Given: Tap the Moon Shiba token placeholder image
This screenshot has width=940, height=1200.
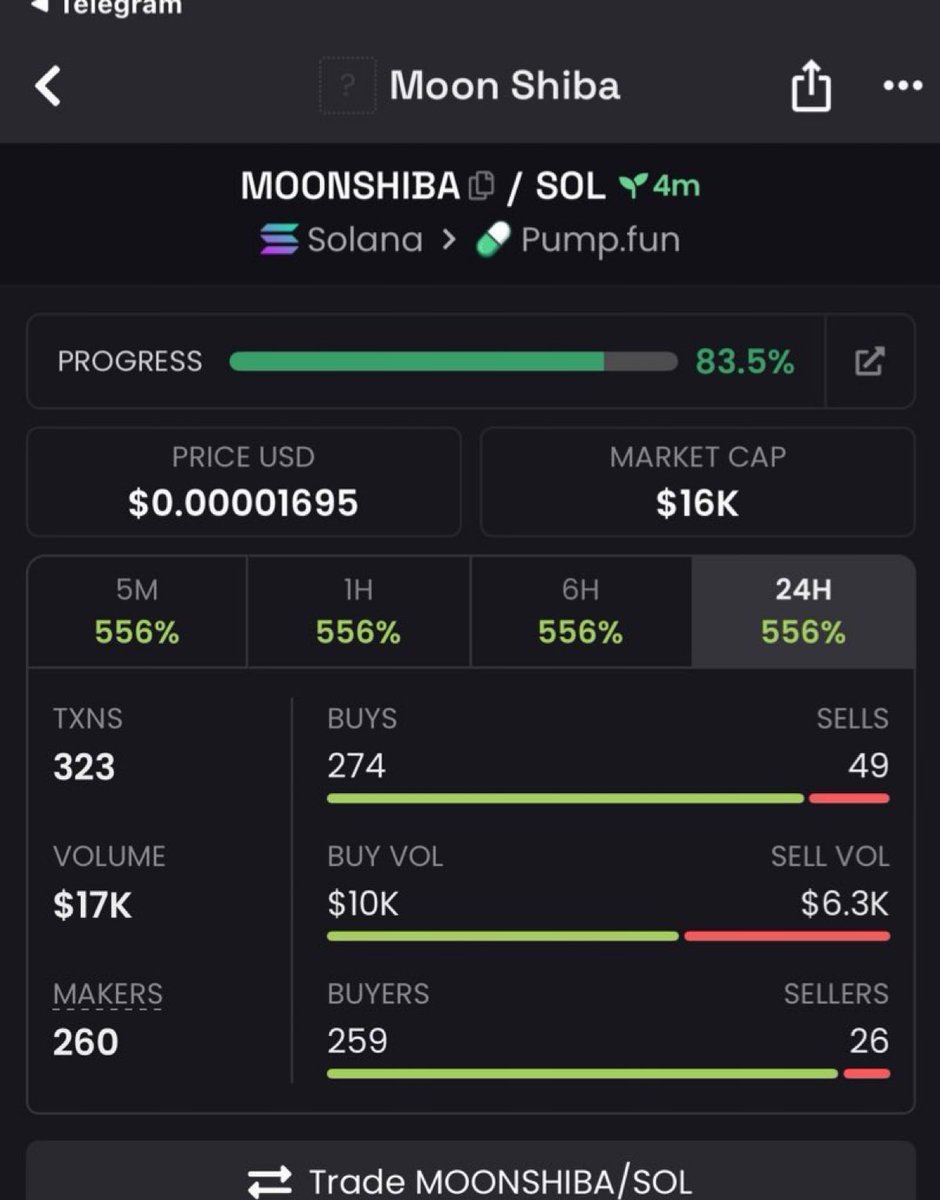Looking at the screenshot, I should pos(347,86).
